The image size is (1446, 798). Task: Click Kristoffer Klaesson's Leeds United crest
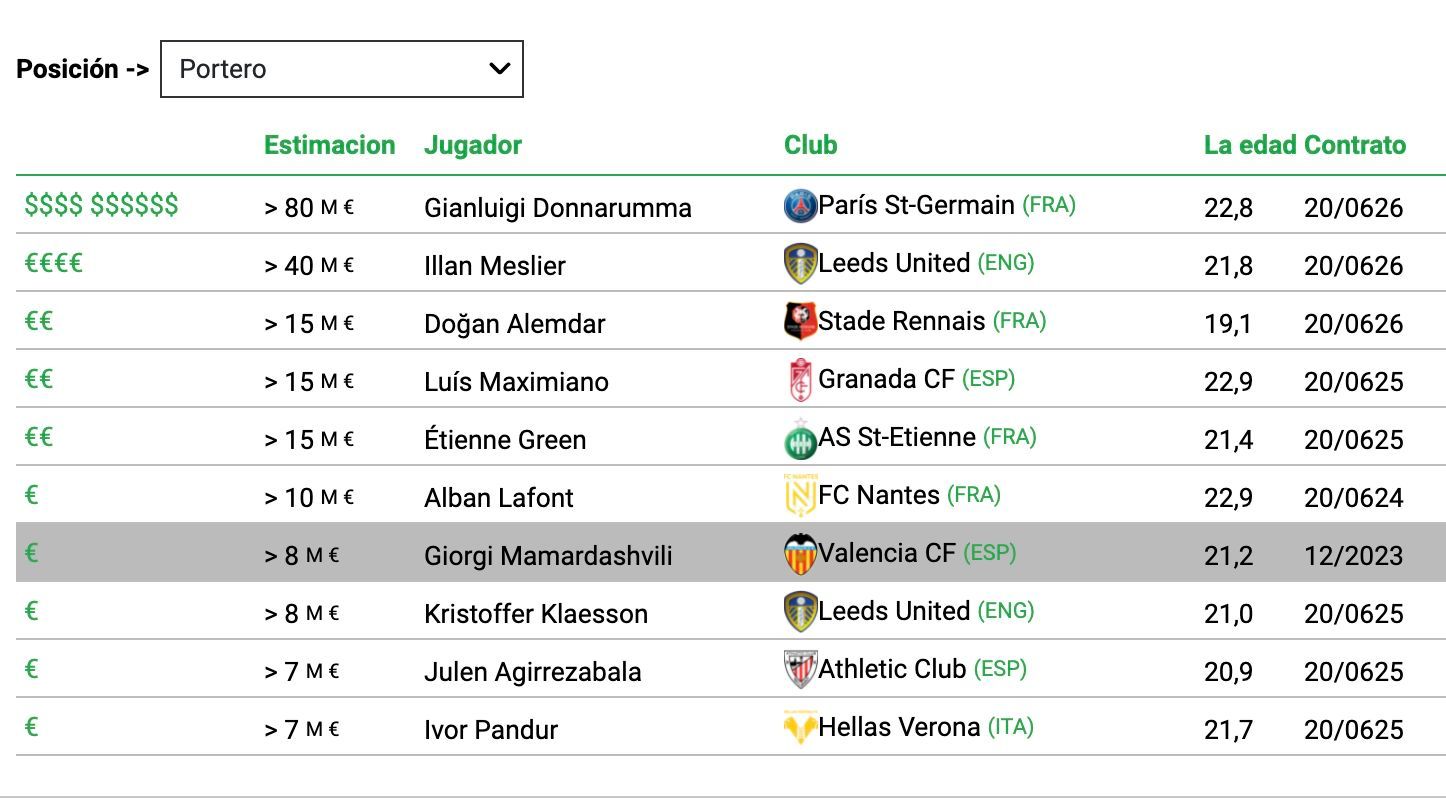[800, 612]
